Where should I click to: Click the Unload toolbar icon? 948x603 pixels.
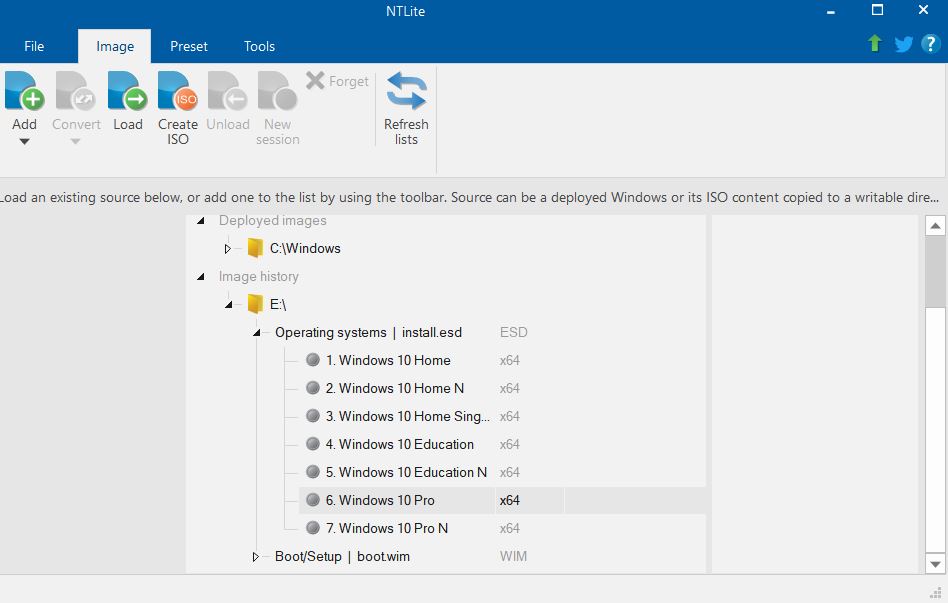click(x=228, y=91)
